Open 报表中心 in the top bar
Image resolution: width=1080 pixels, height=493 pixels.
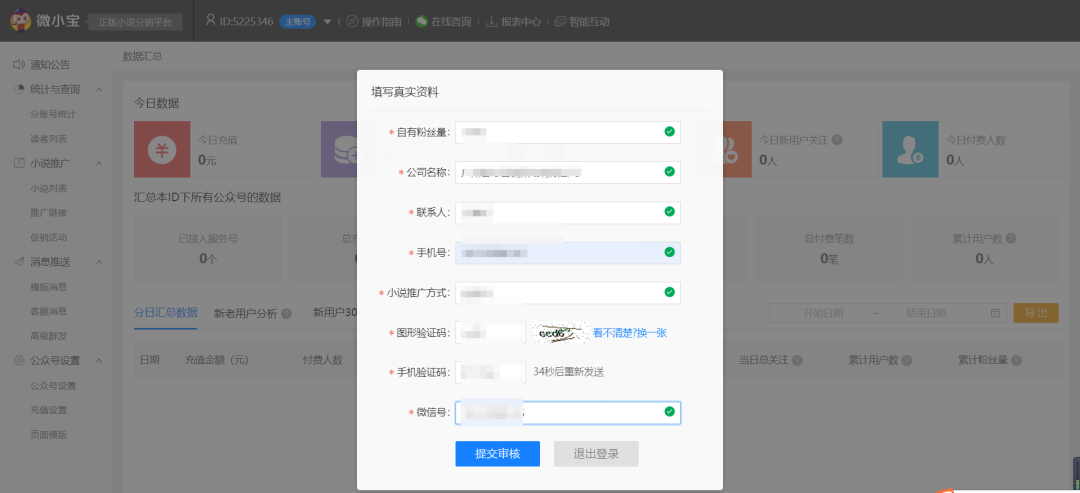[513, 21]
